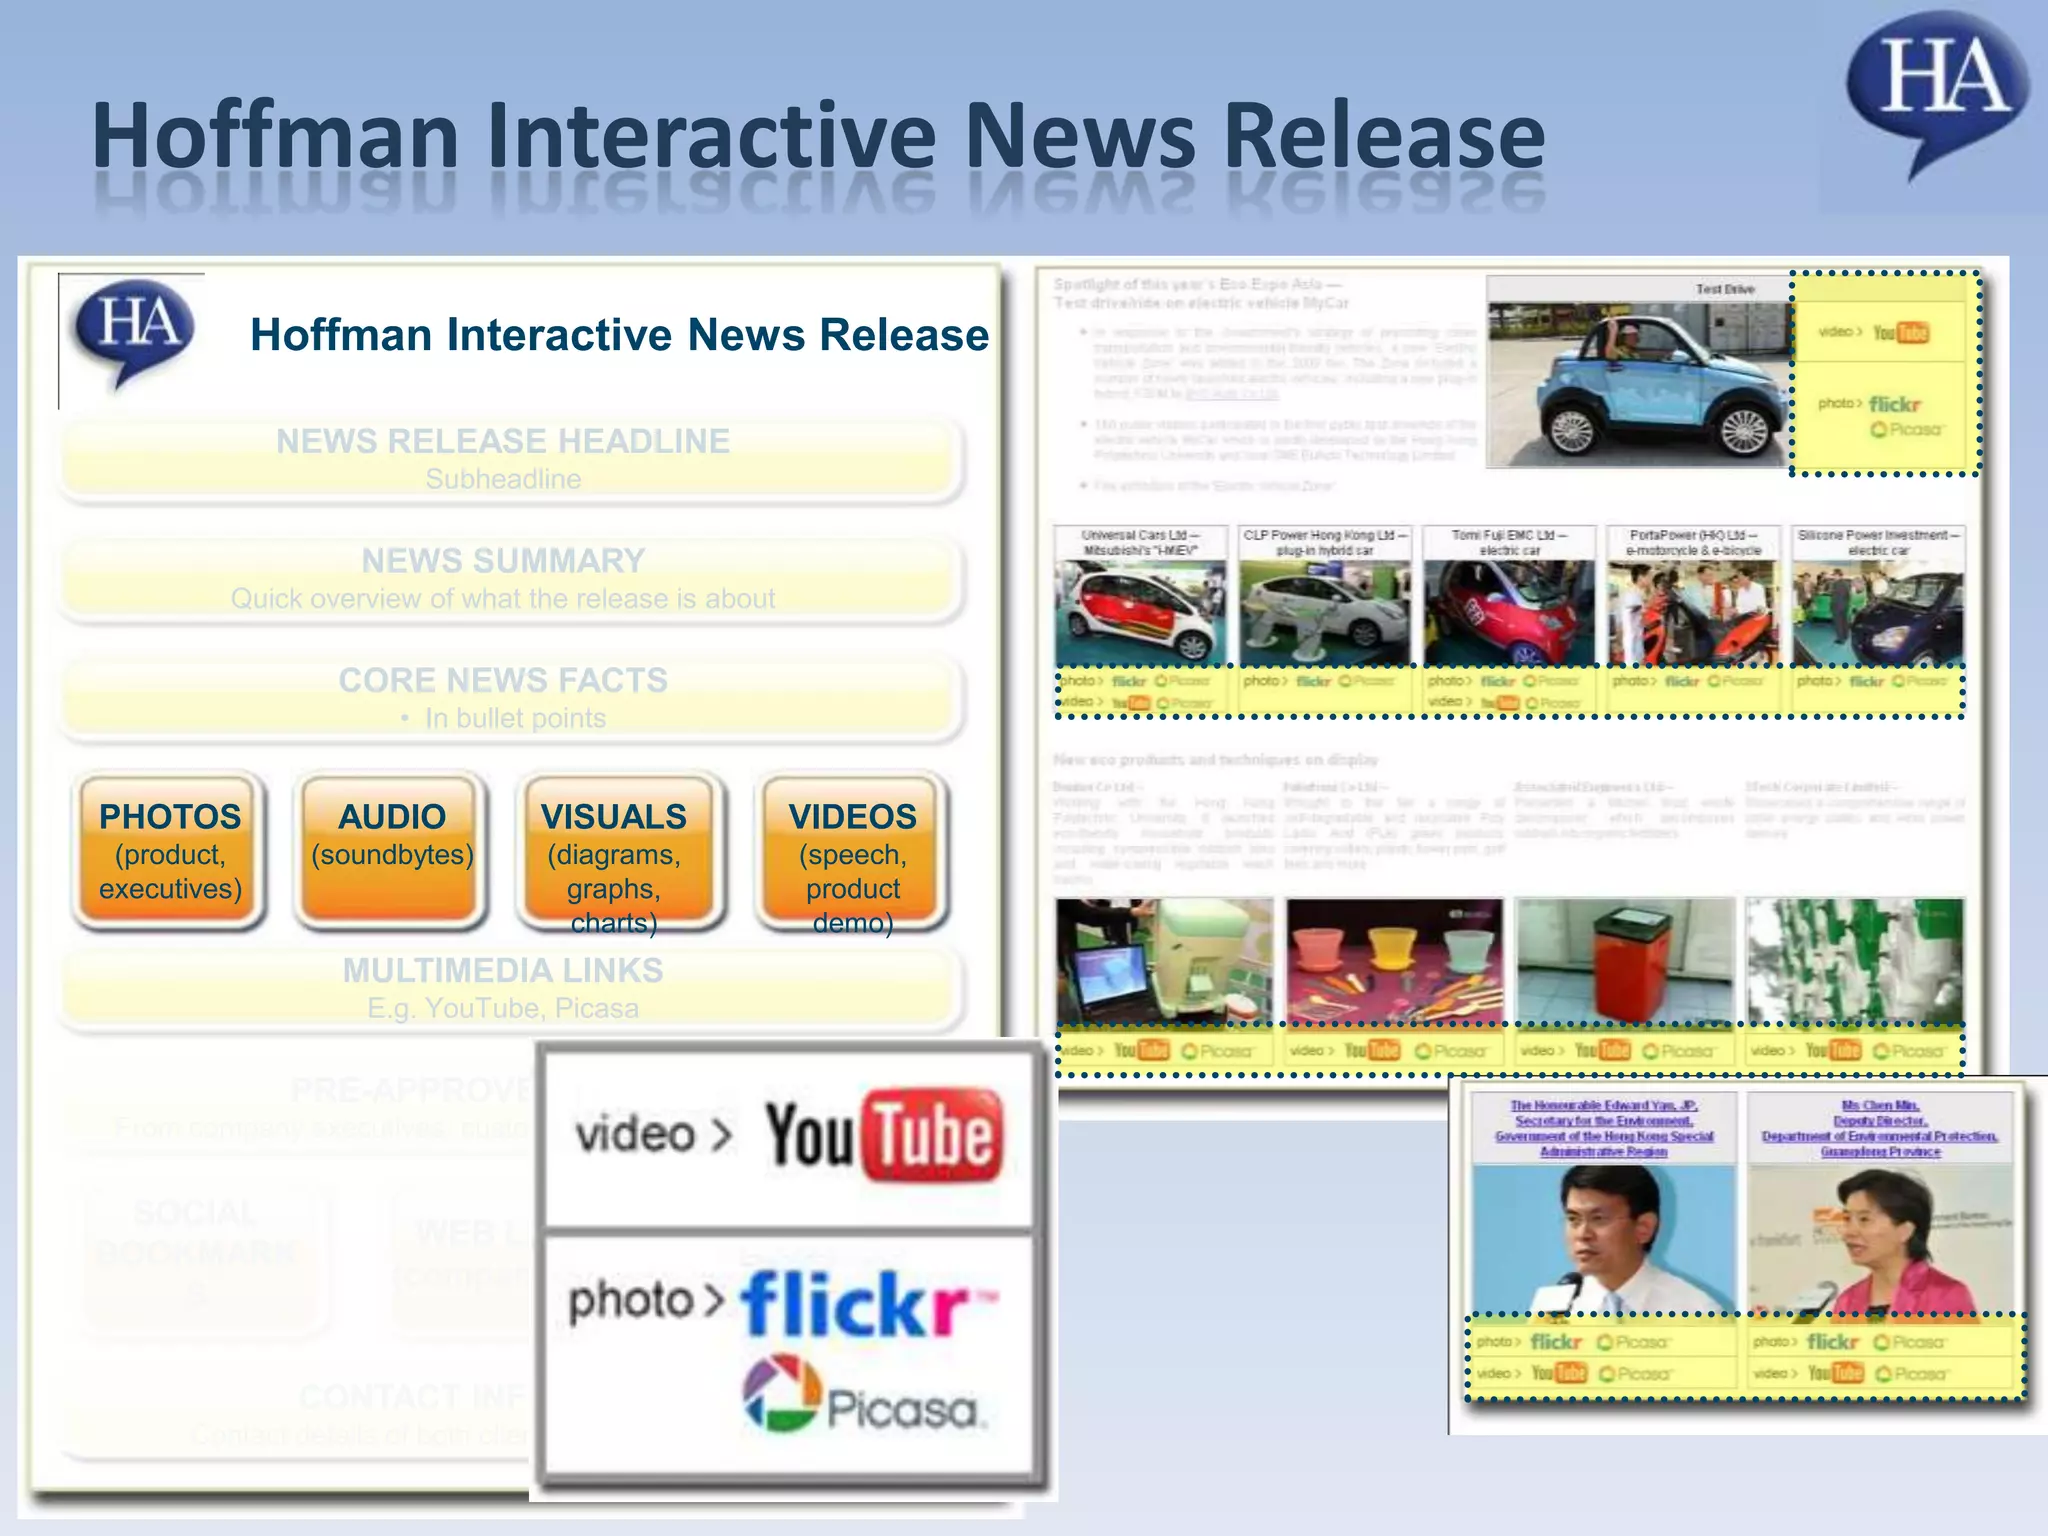Click YouTube icon beside Test Drive photo
2048x1536 pixels.
click(x=1901, y=333)
